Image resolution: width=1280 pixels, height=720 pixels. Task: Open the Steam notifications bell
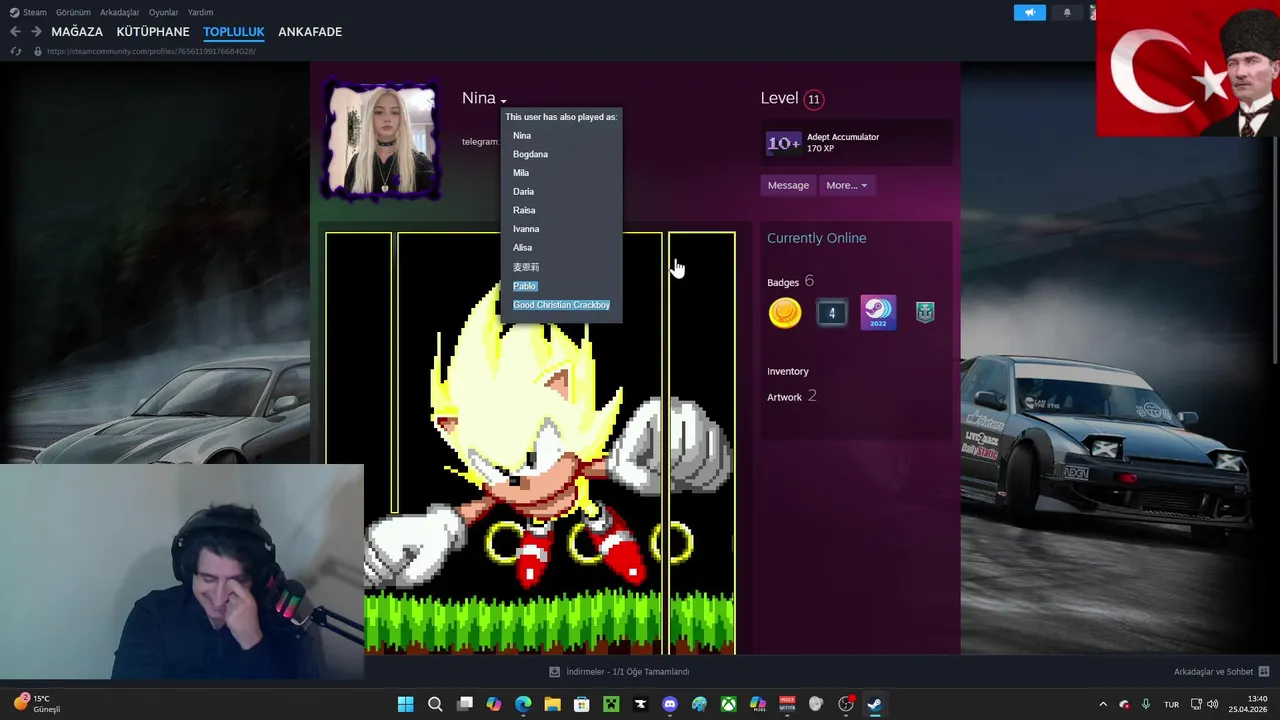tap(1067, 12)
